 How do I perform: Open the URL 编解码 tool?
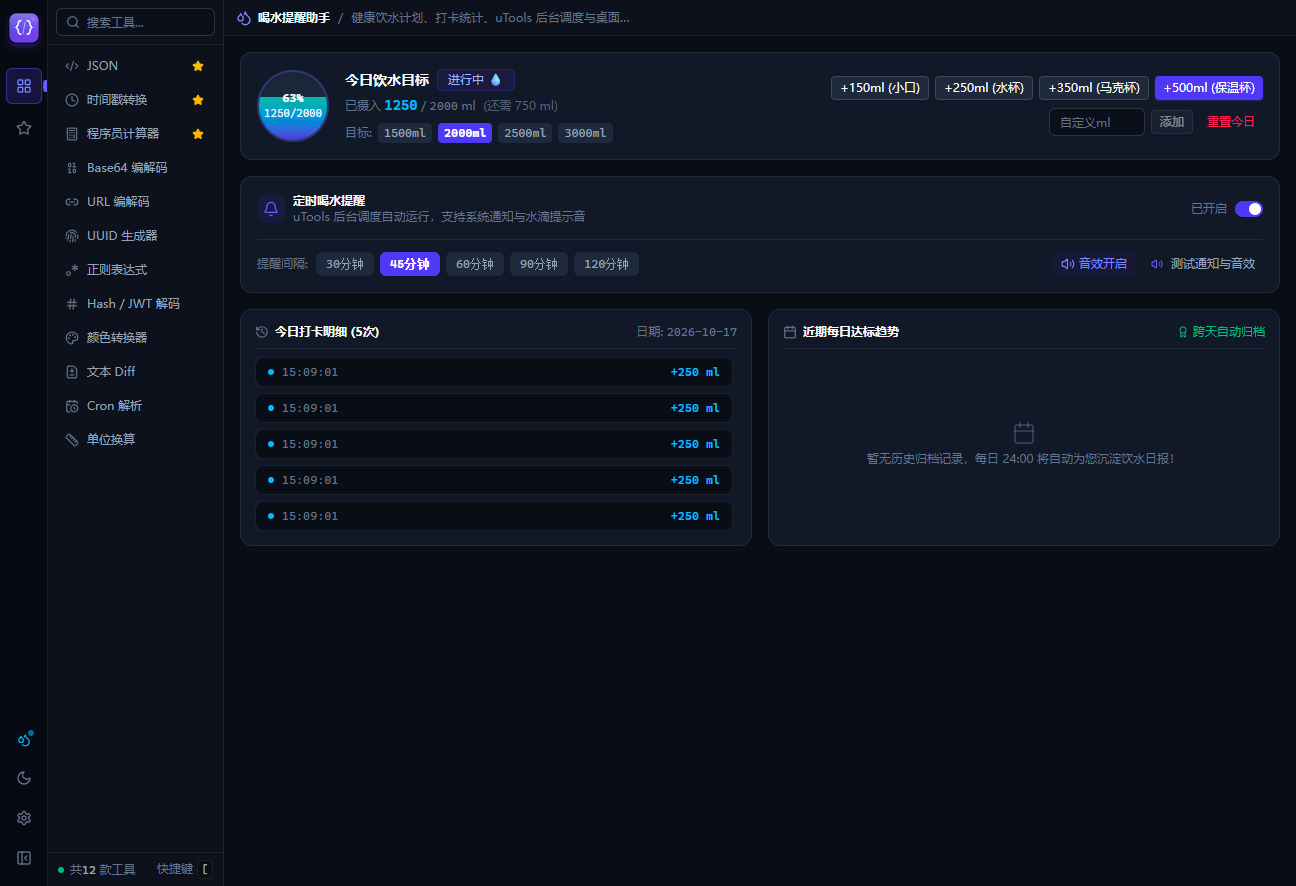point(135,202)
